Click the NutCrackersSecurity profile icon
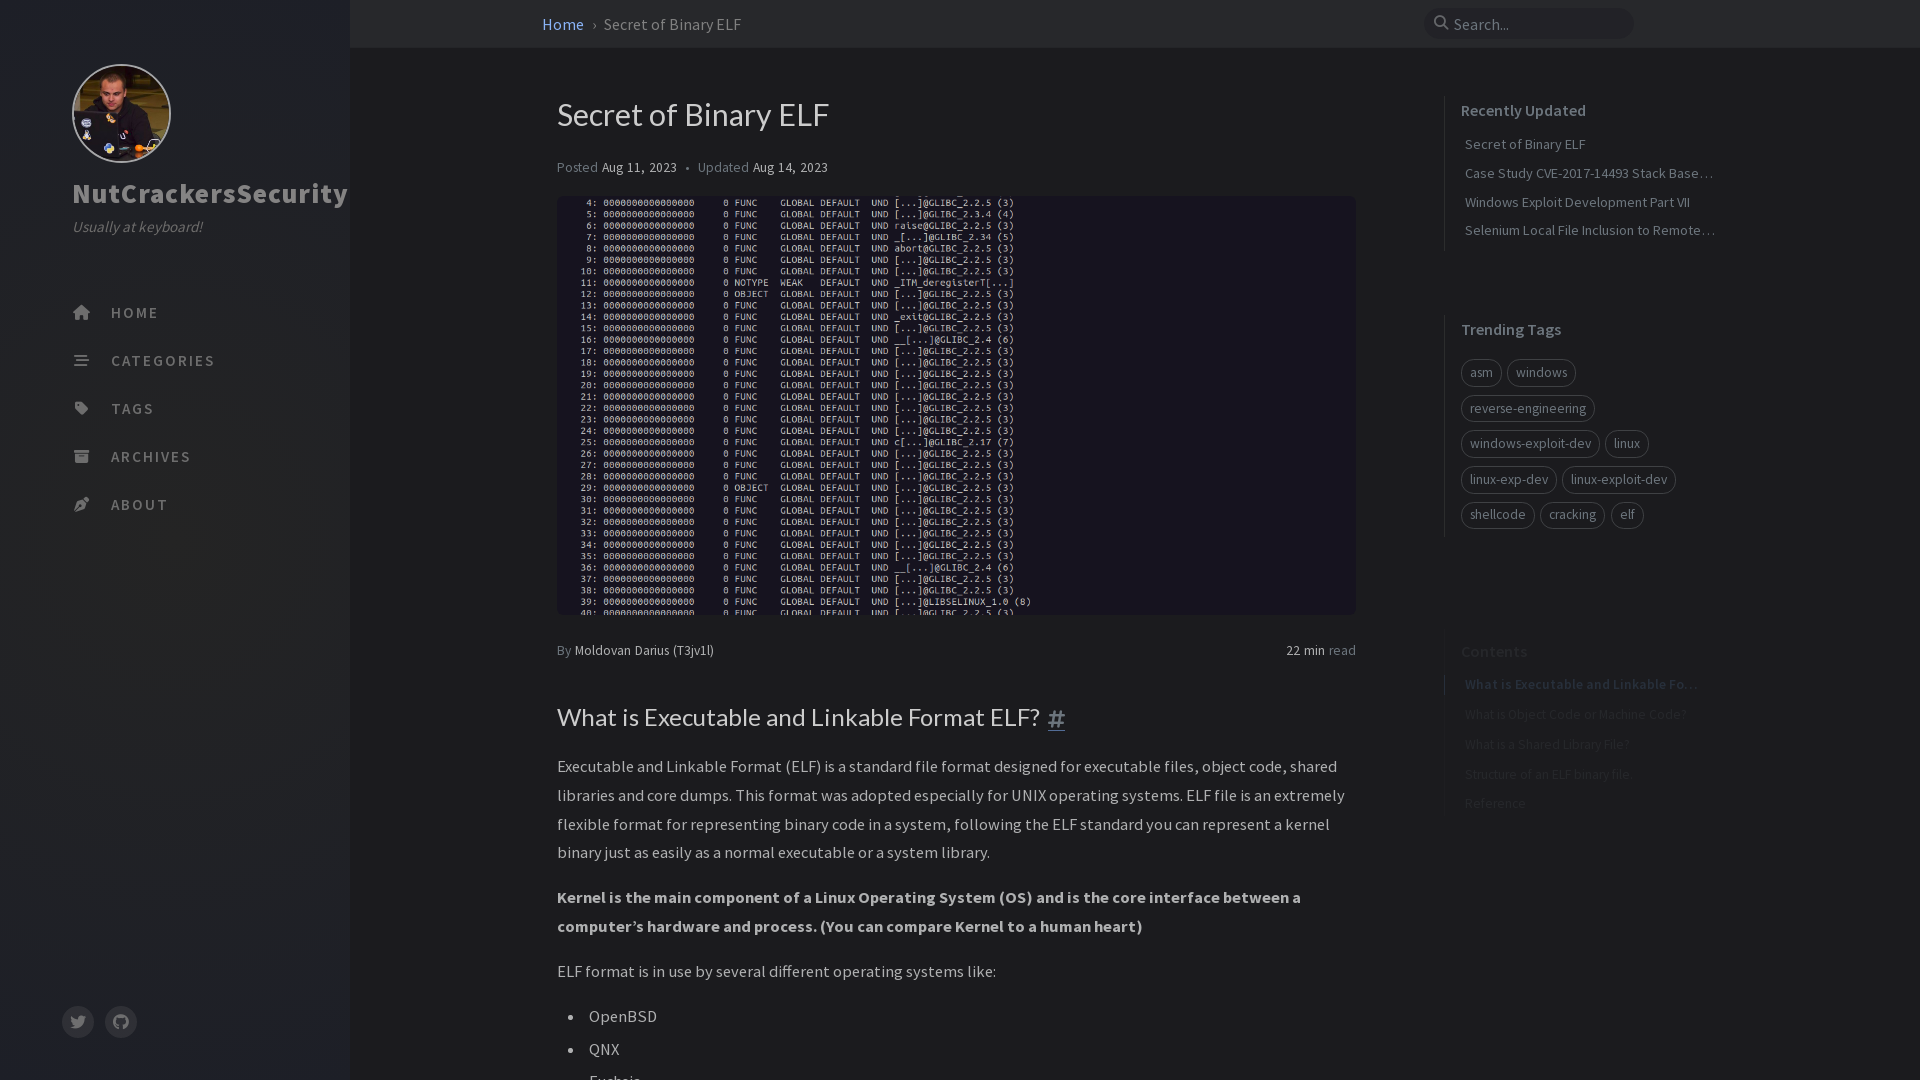 point(121,112)
